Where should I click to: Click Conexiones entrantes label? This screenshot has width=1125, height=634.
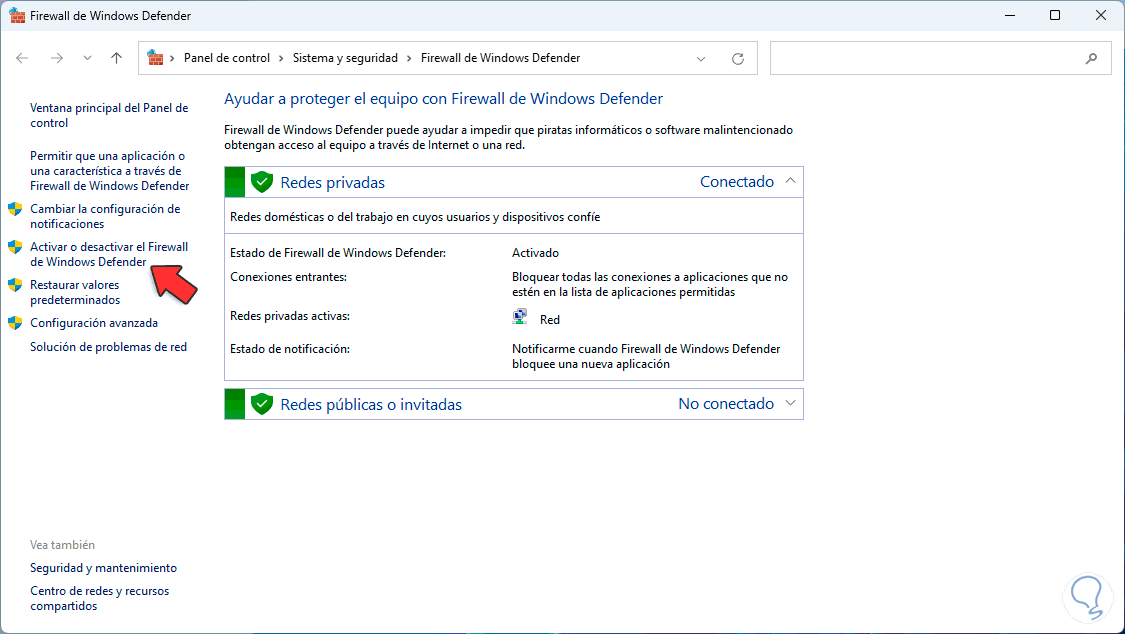[288, 277]
